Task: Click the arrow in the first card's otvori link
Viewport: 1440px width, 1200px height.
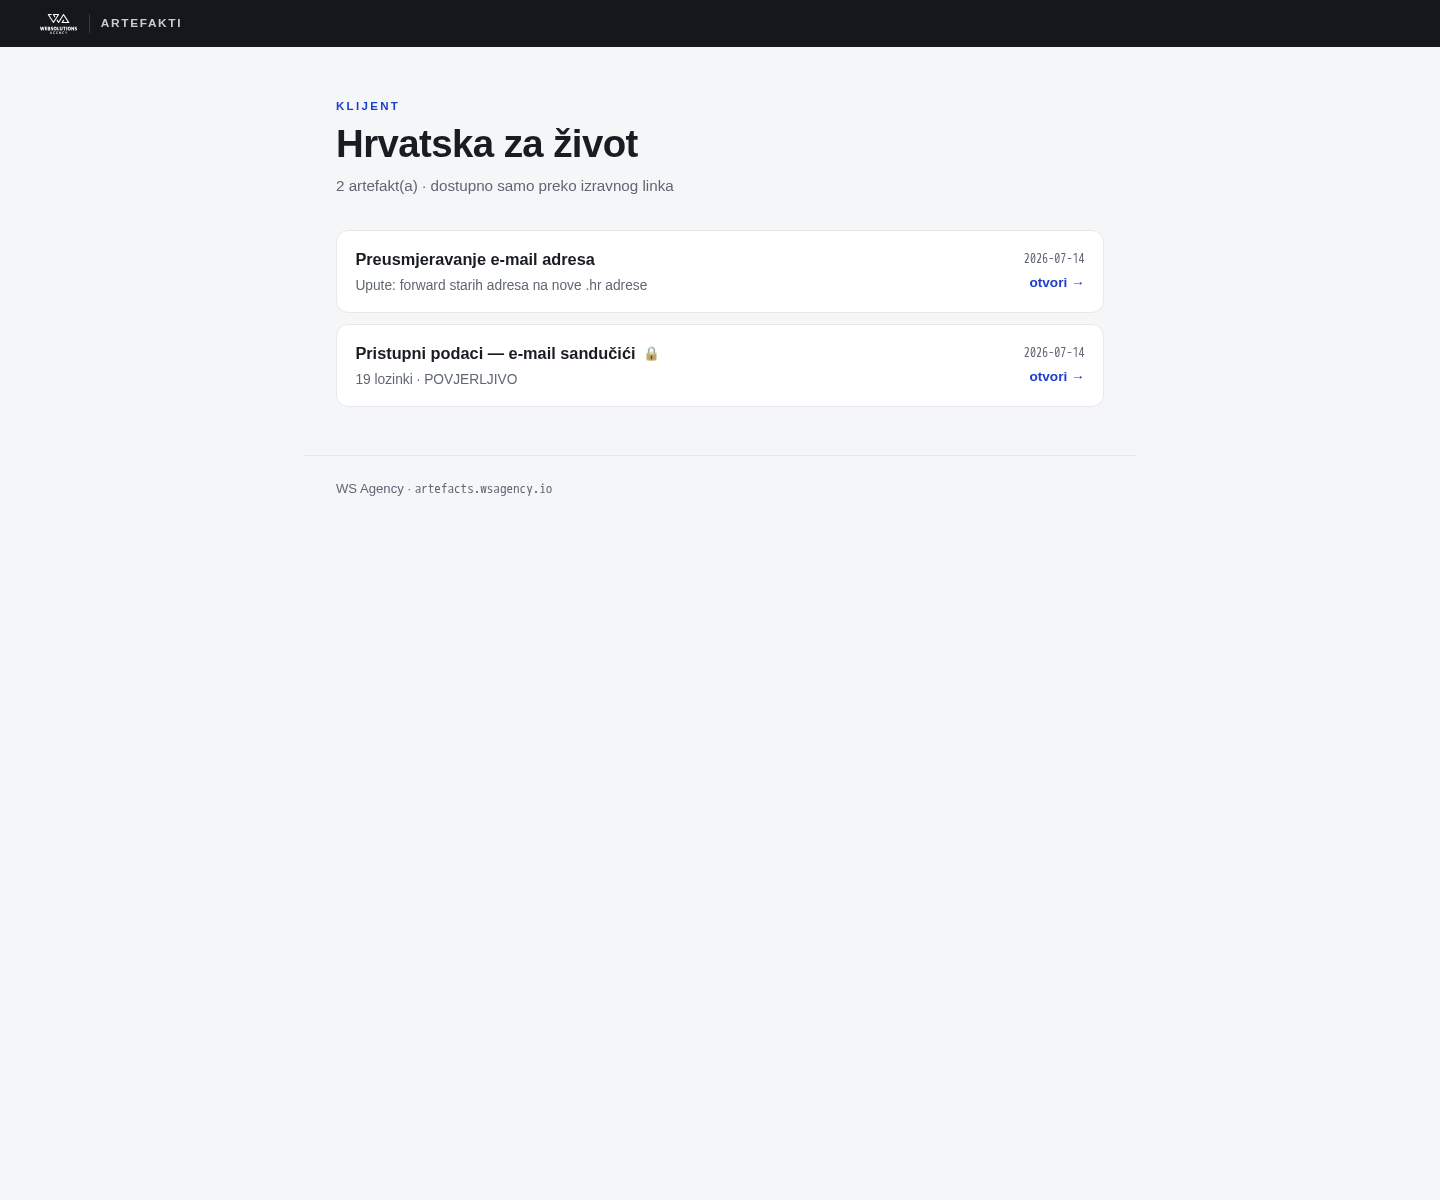Action: pyautogui.click(x=1078, y=283)
